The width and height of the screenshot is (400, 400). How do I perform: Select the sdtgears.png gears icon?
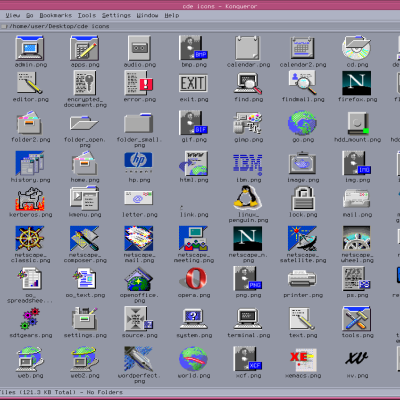tap(30, 319)
